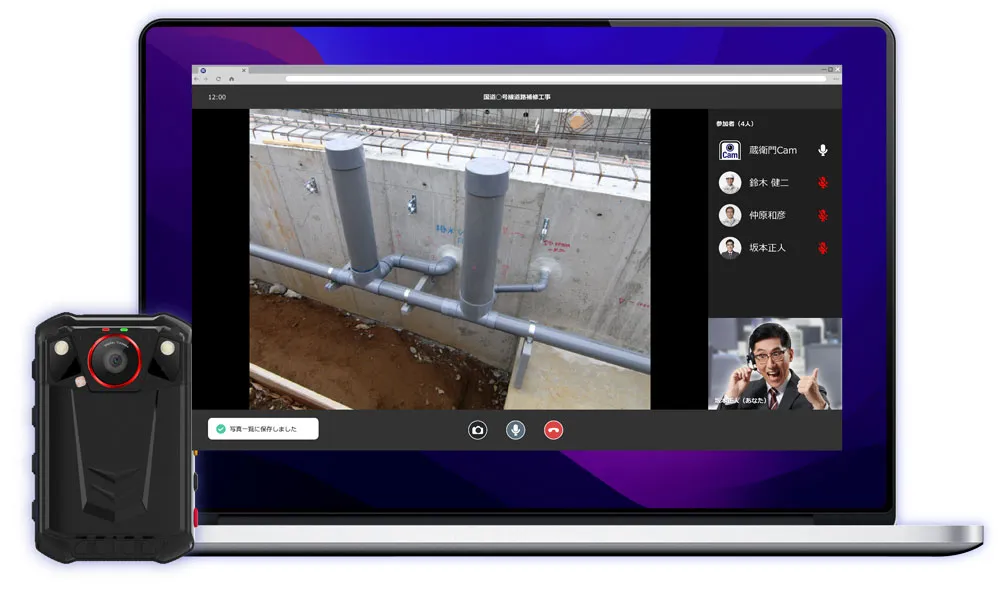Toggle your microphone in the call controls
1000x594 pixels.
(515, 430)
